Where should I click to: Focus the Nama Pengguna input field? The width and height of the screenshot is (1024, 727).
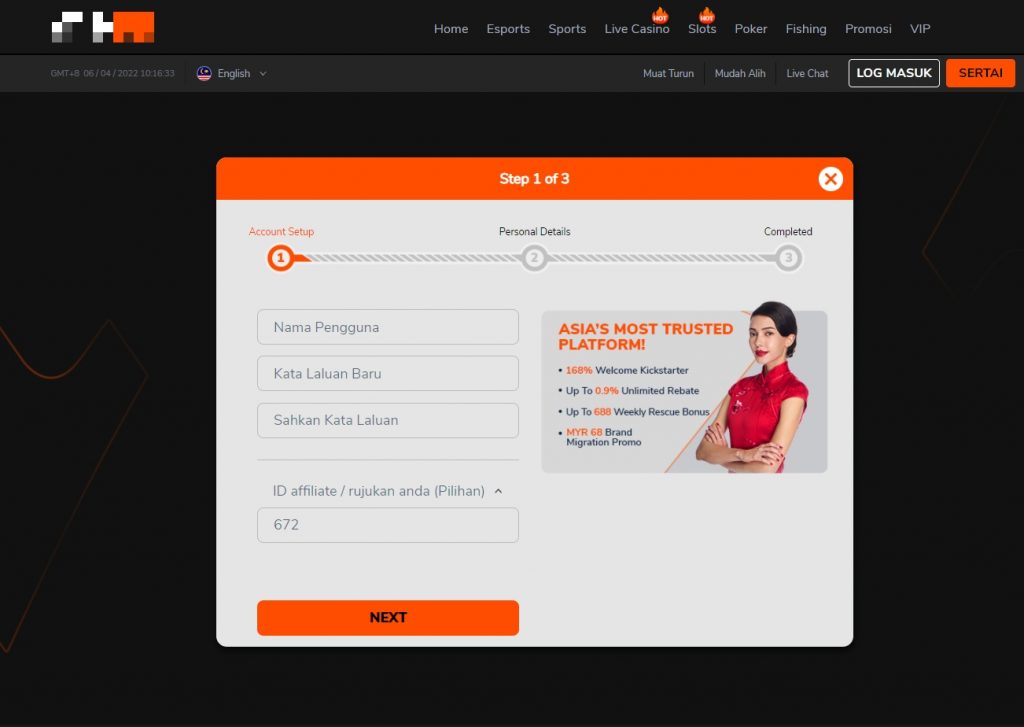pyautogui.click(x=388, y=327)
